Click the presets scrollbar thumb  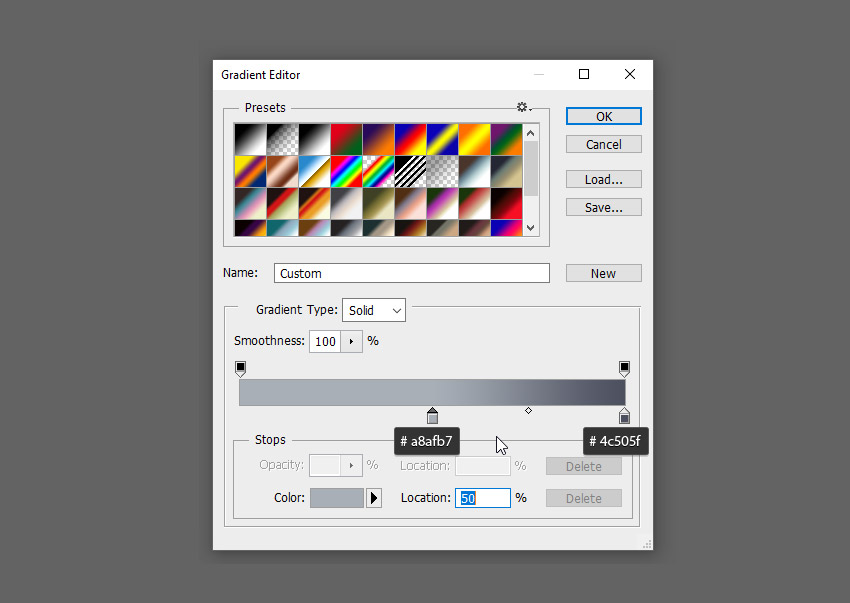[x=531, y=169]
